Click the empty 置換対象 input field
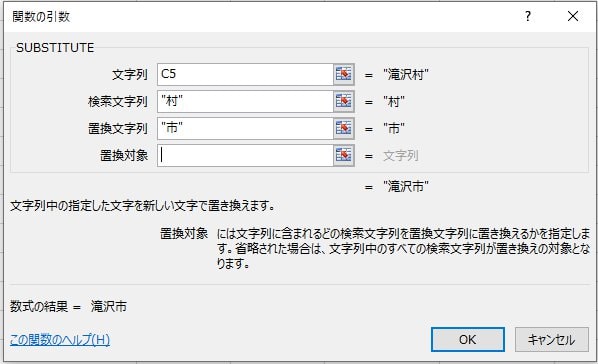Screen dimensions: 598x364 click(245, 155)
